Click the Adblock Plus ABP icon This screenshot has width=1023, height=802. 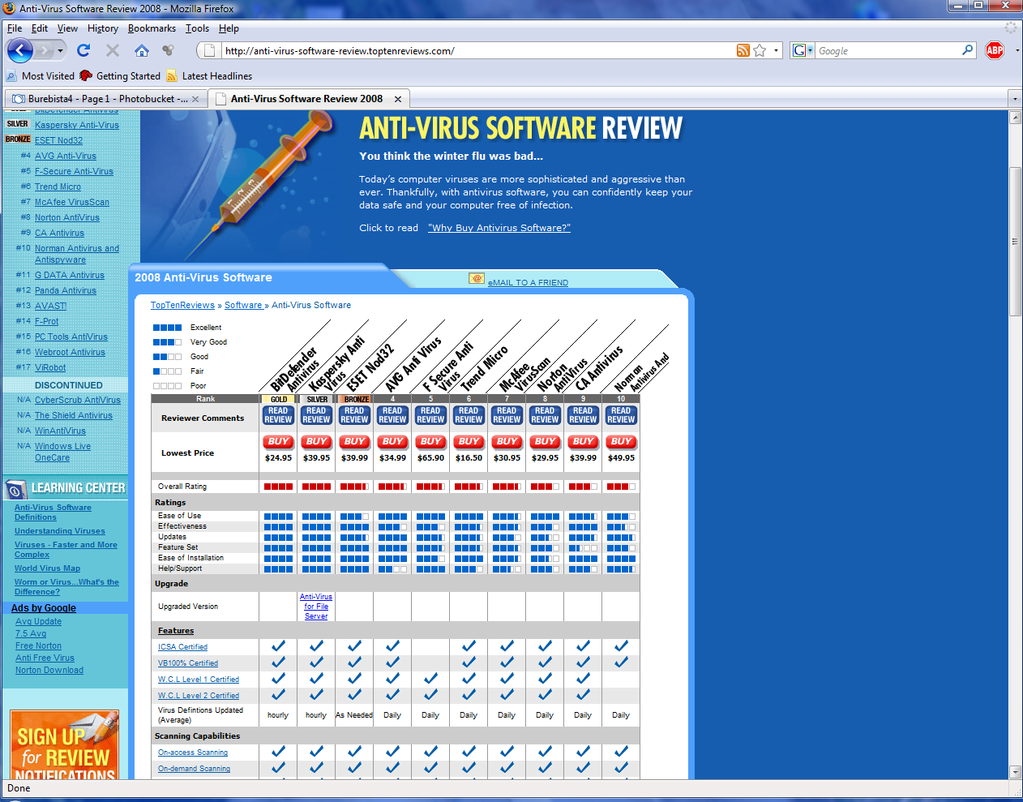[x=994, y=50]
